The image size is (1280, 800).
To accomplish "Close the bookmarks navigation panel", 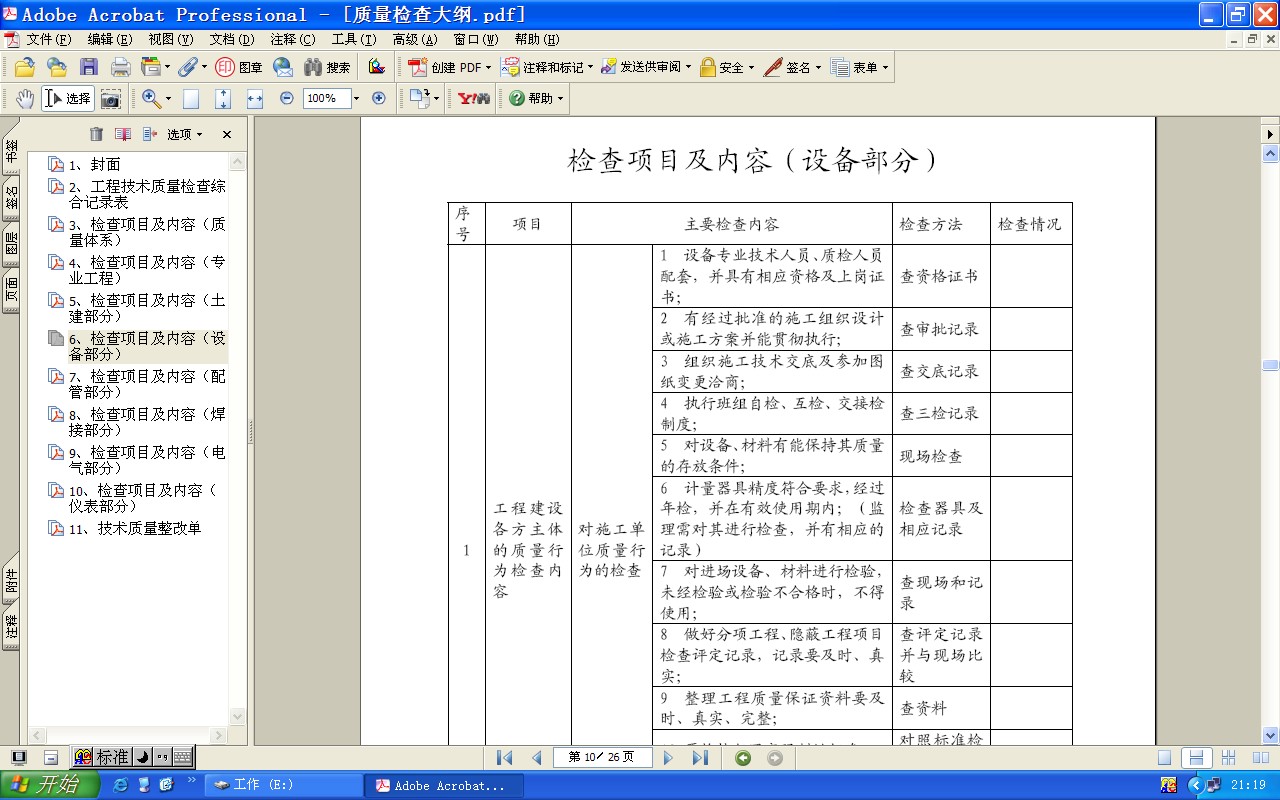I will tap(227, 134).
